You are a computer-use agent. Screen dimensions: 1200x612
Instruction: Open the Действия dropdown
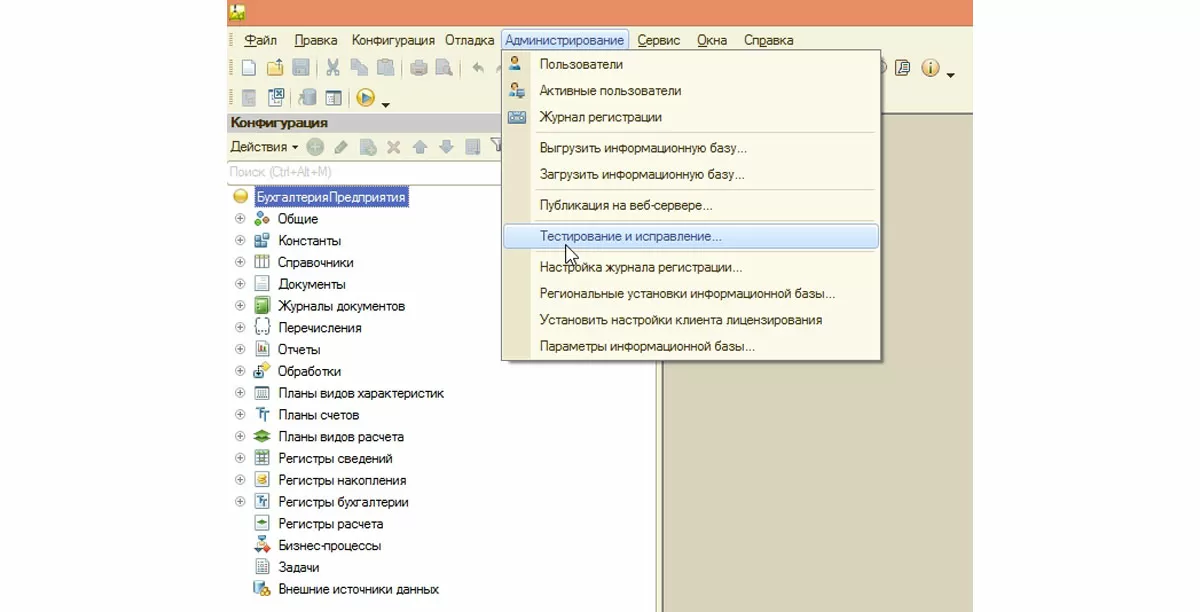(264, 147)
